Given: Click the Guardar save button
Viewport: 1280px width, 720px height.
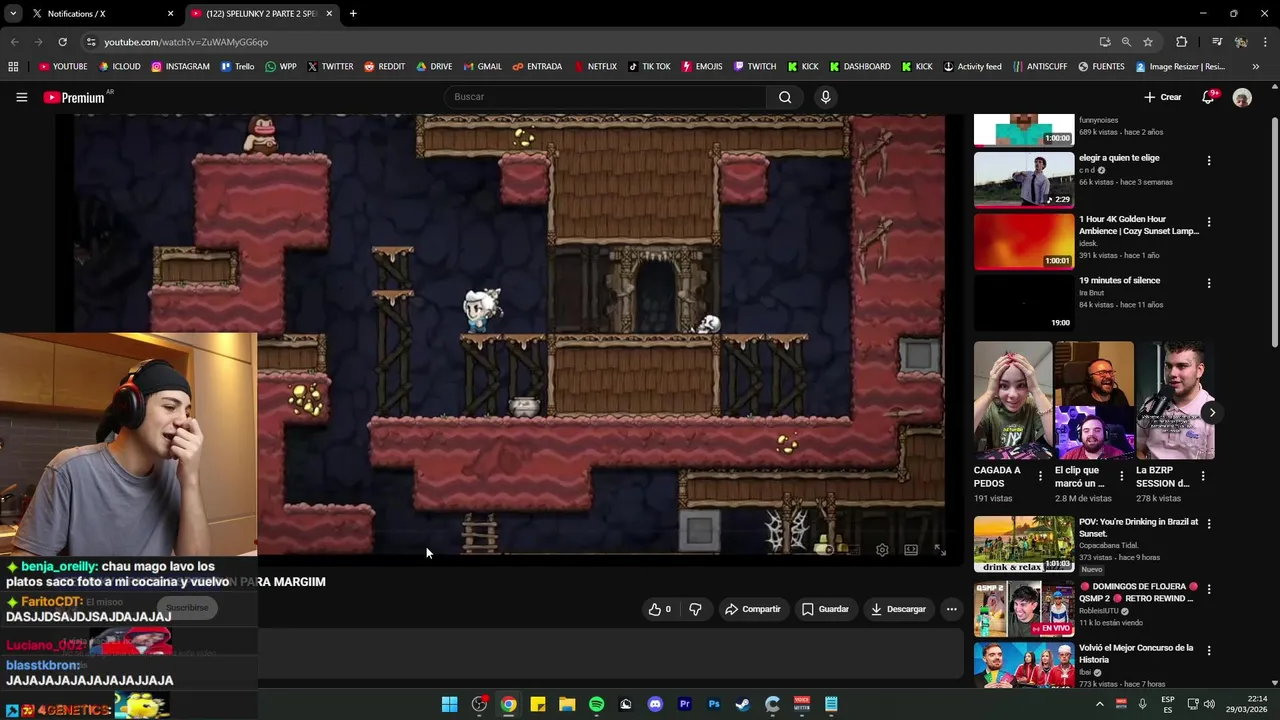Looking at the screenshot, I should [x=825, y=609].
